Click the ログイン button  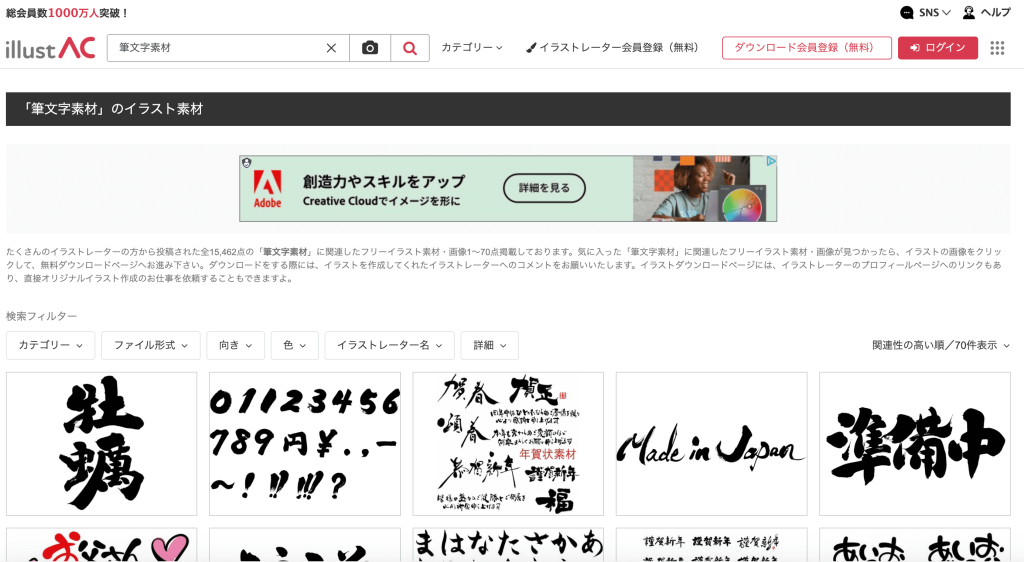click(x=938, y=48)
